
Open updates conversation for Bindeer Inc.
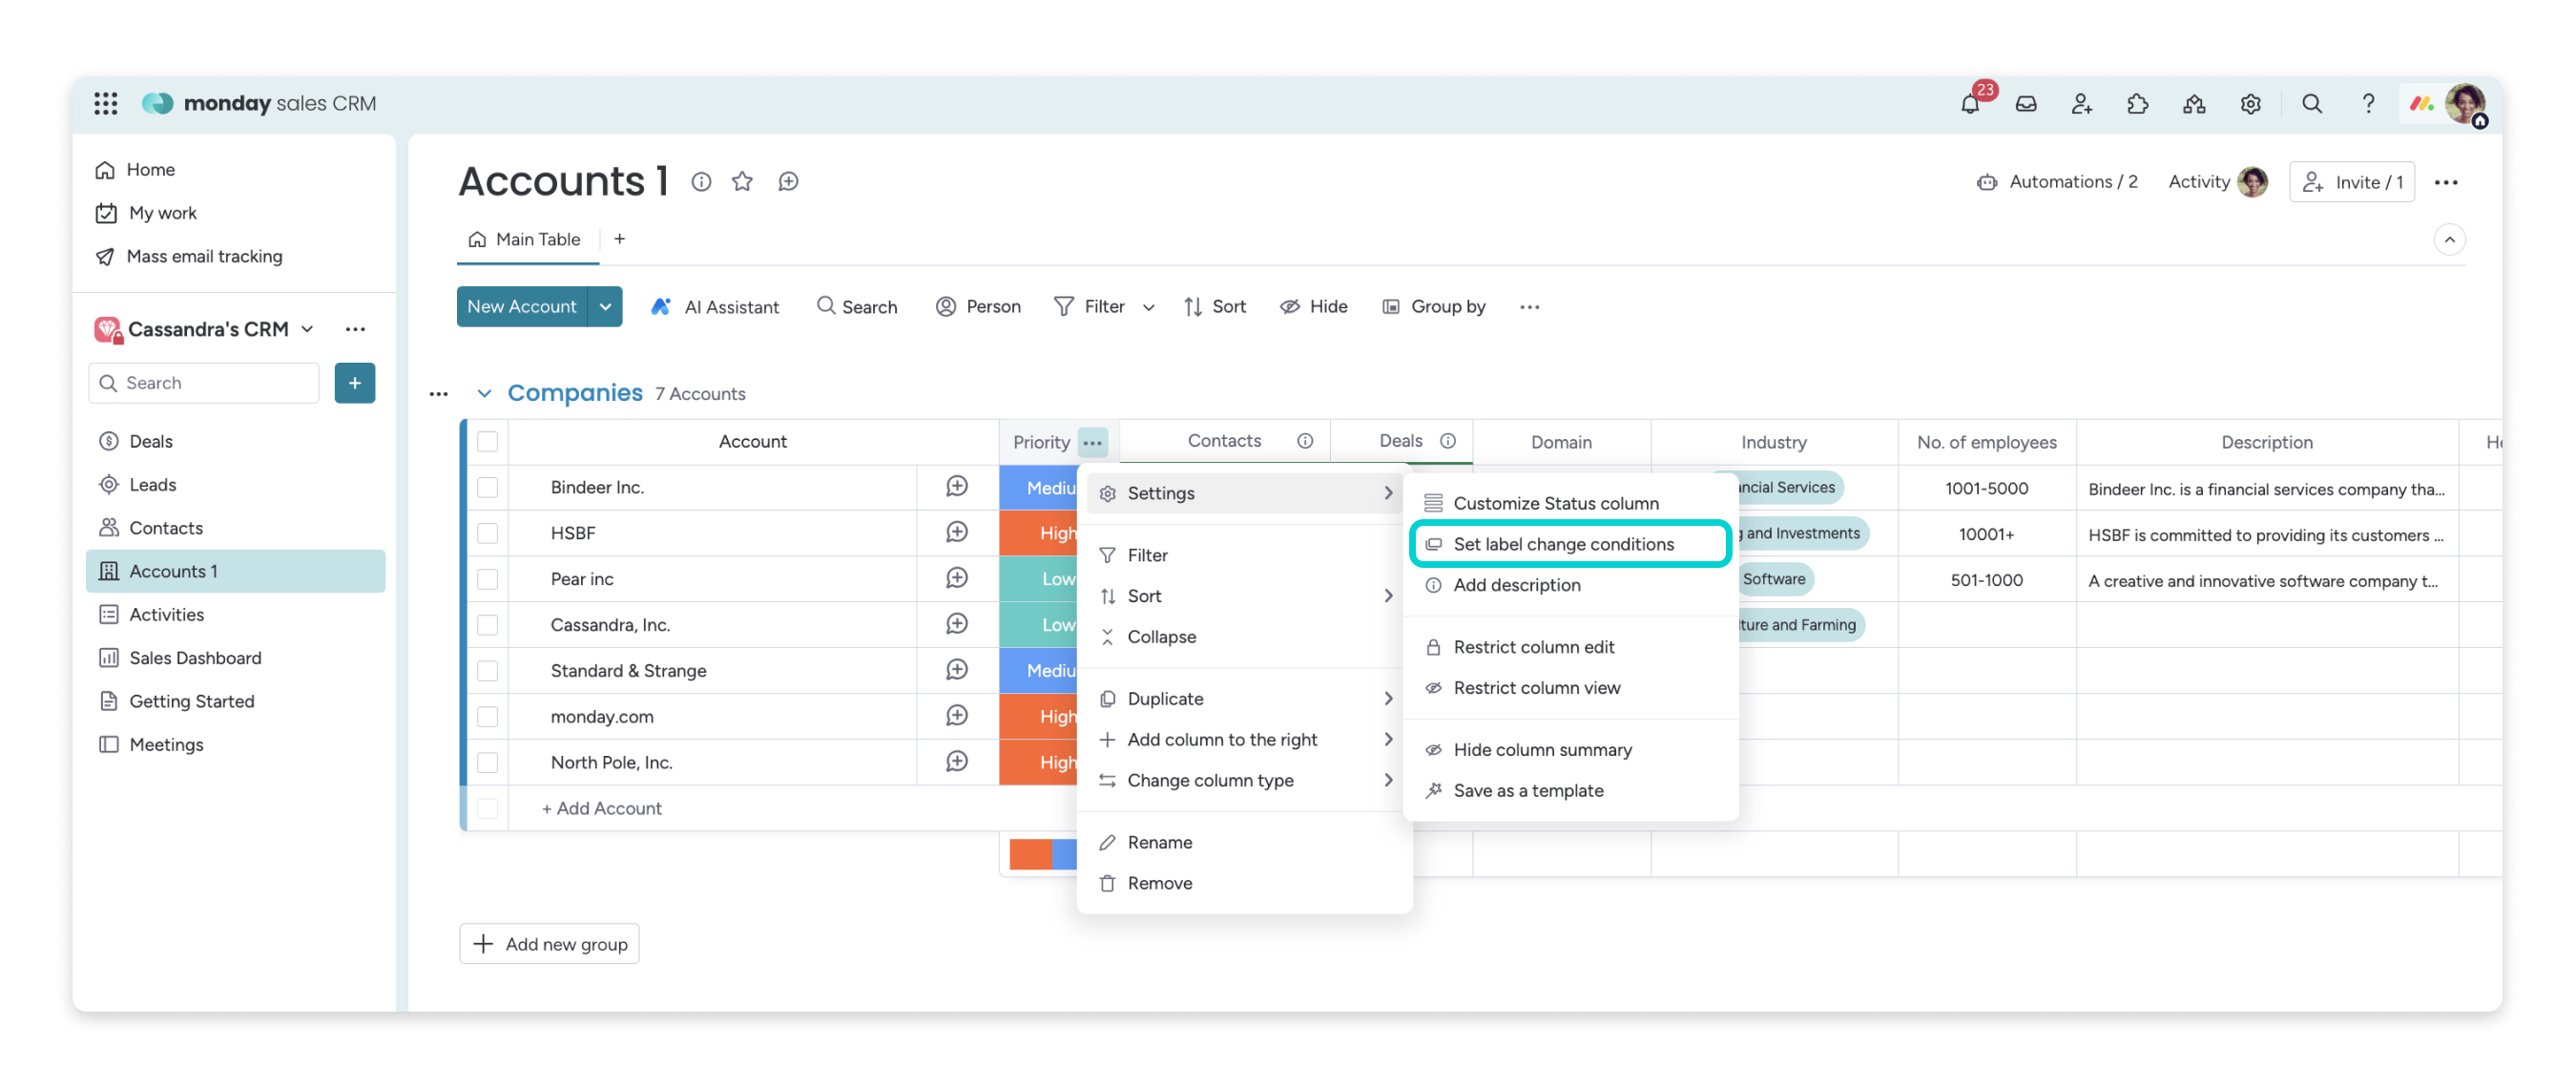click(x=957, y=487)
